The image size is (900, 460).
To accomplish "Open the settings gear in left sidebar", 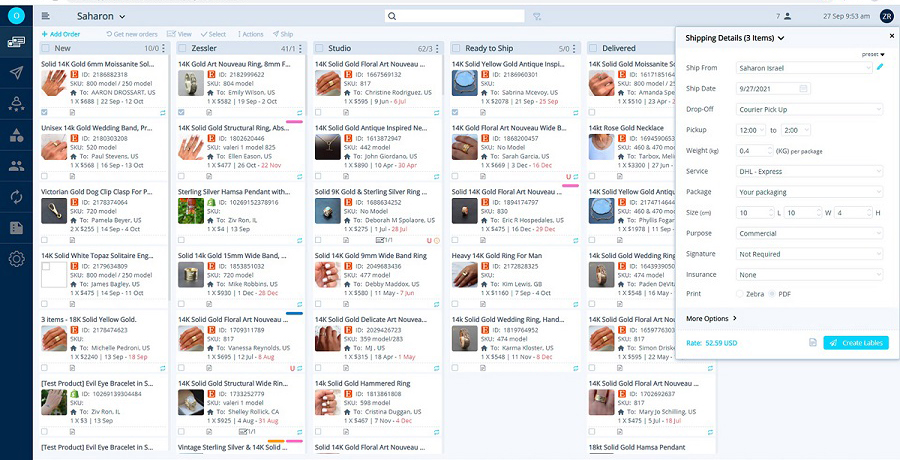I will coord(16,259).
